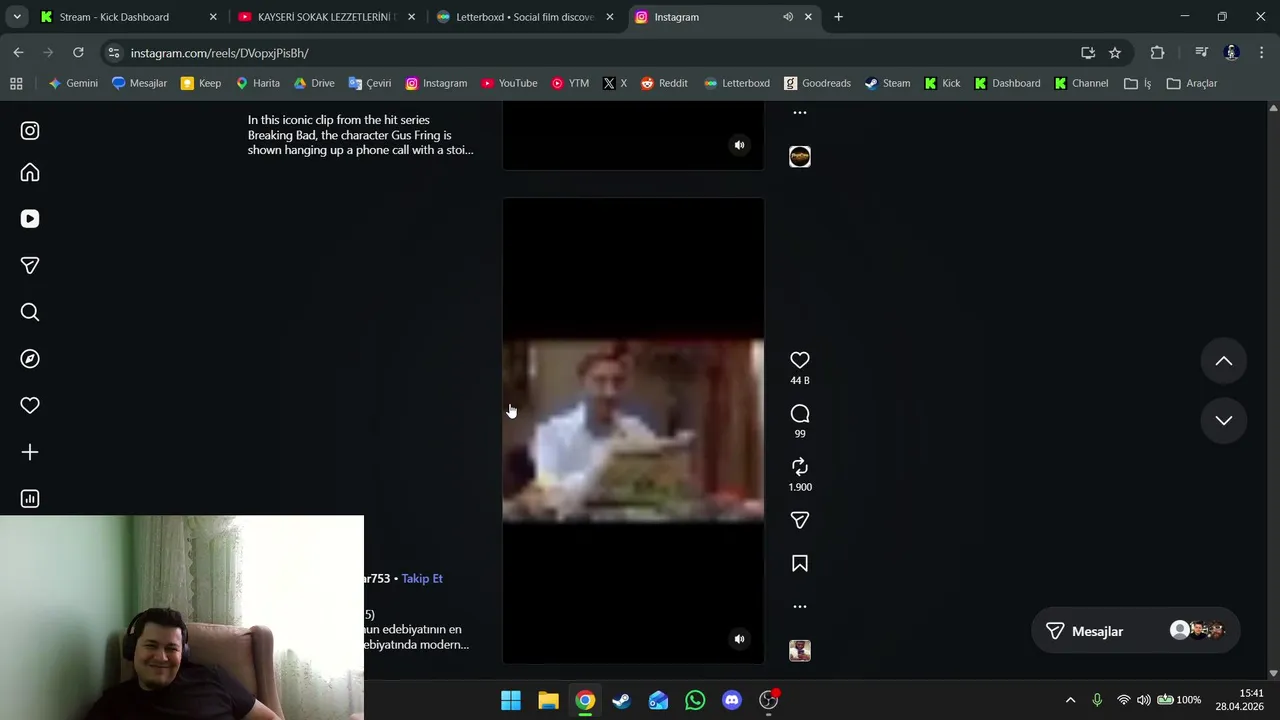1280x720 pixels.
Task: Open the Reels icon in sidebar
Action: [30, 219]
